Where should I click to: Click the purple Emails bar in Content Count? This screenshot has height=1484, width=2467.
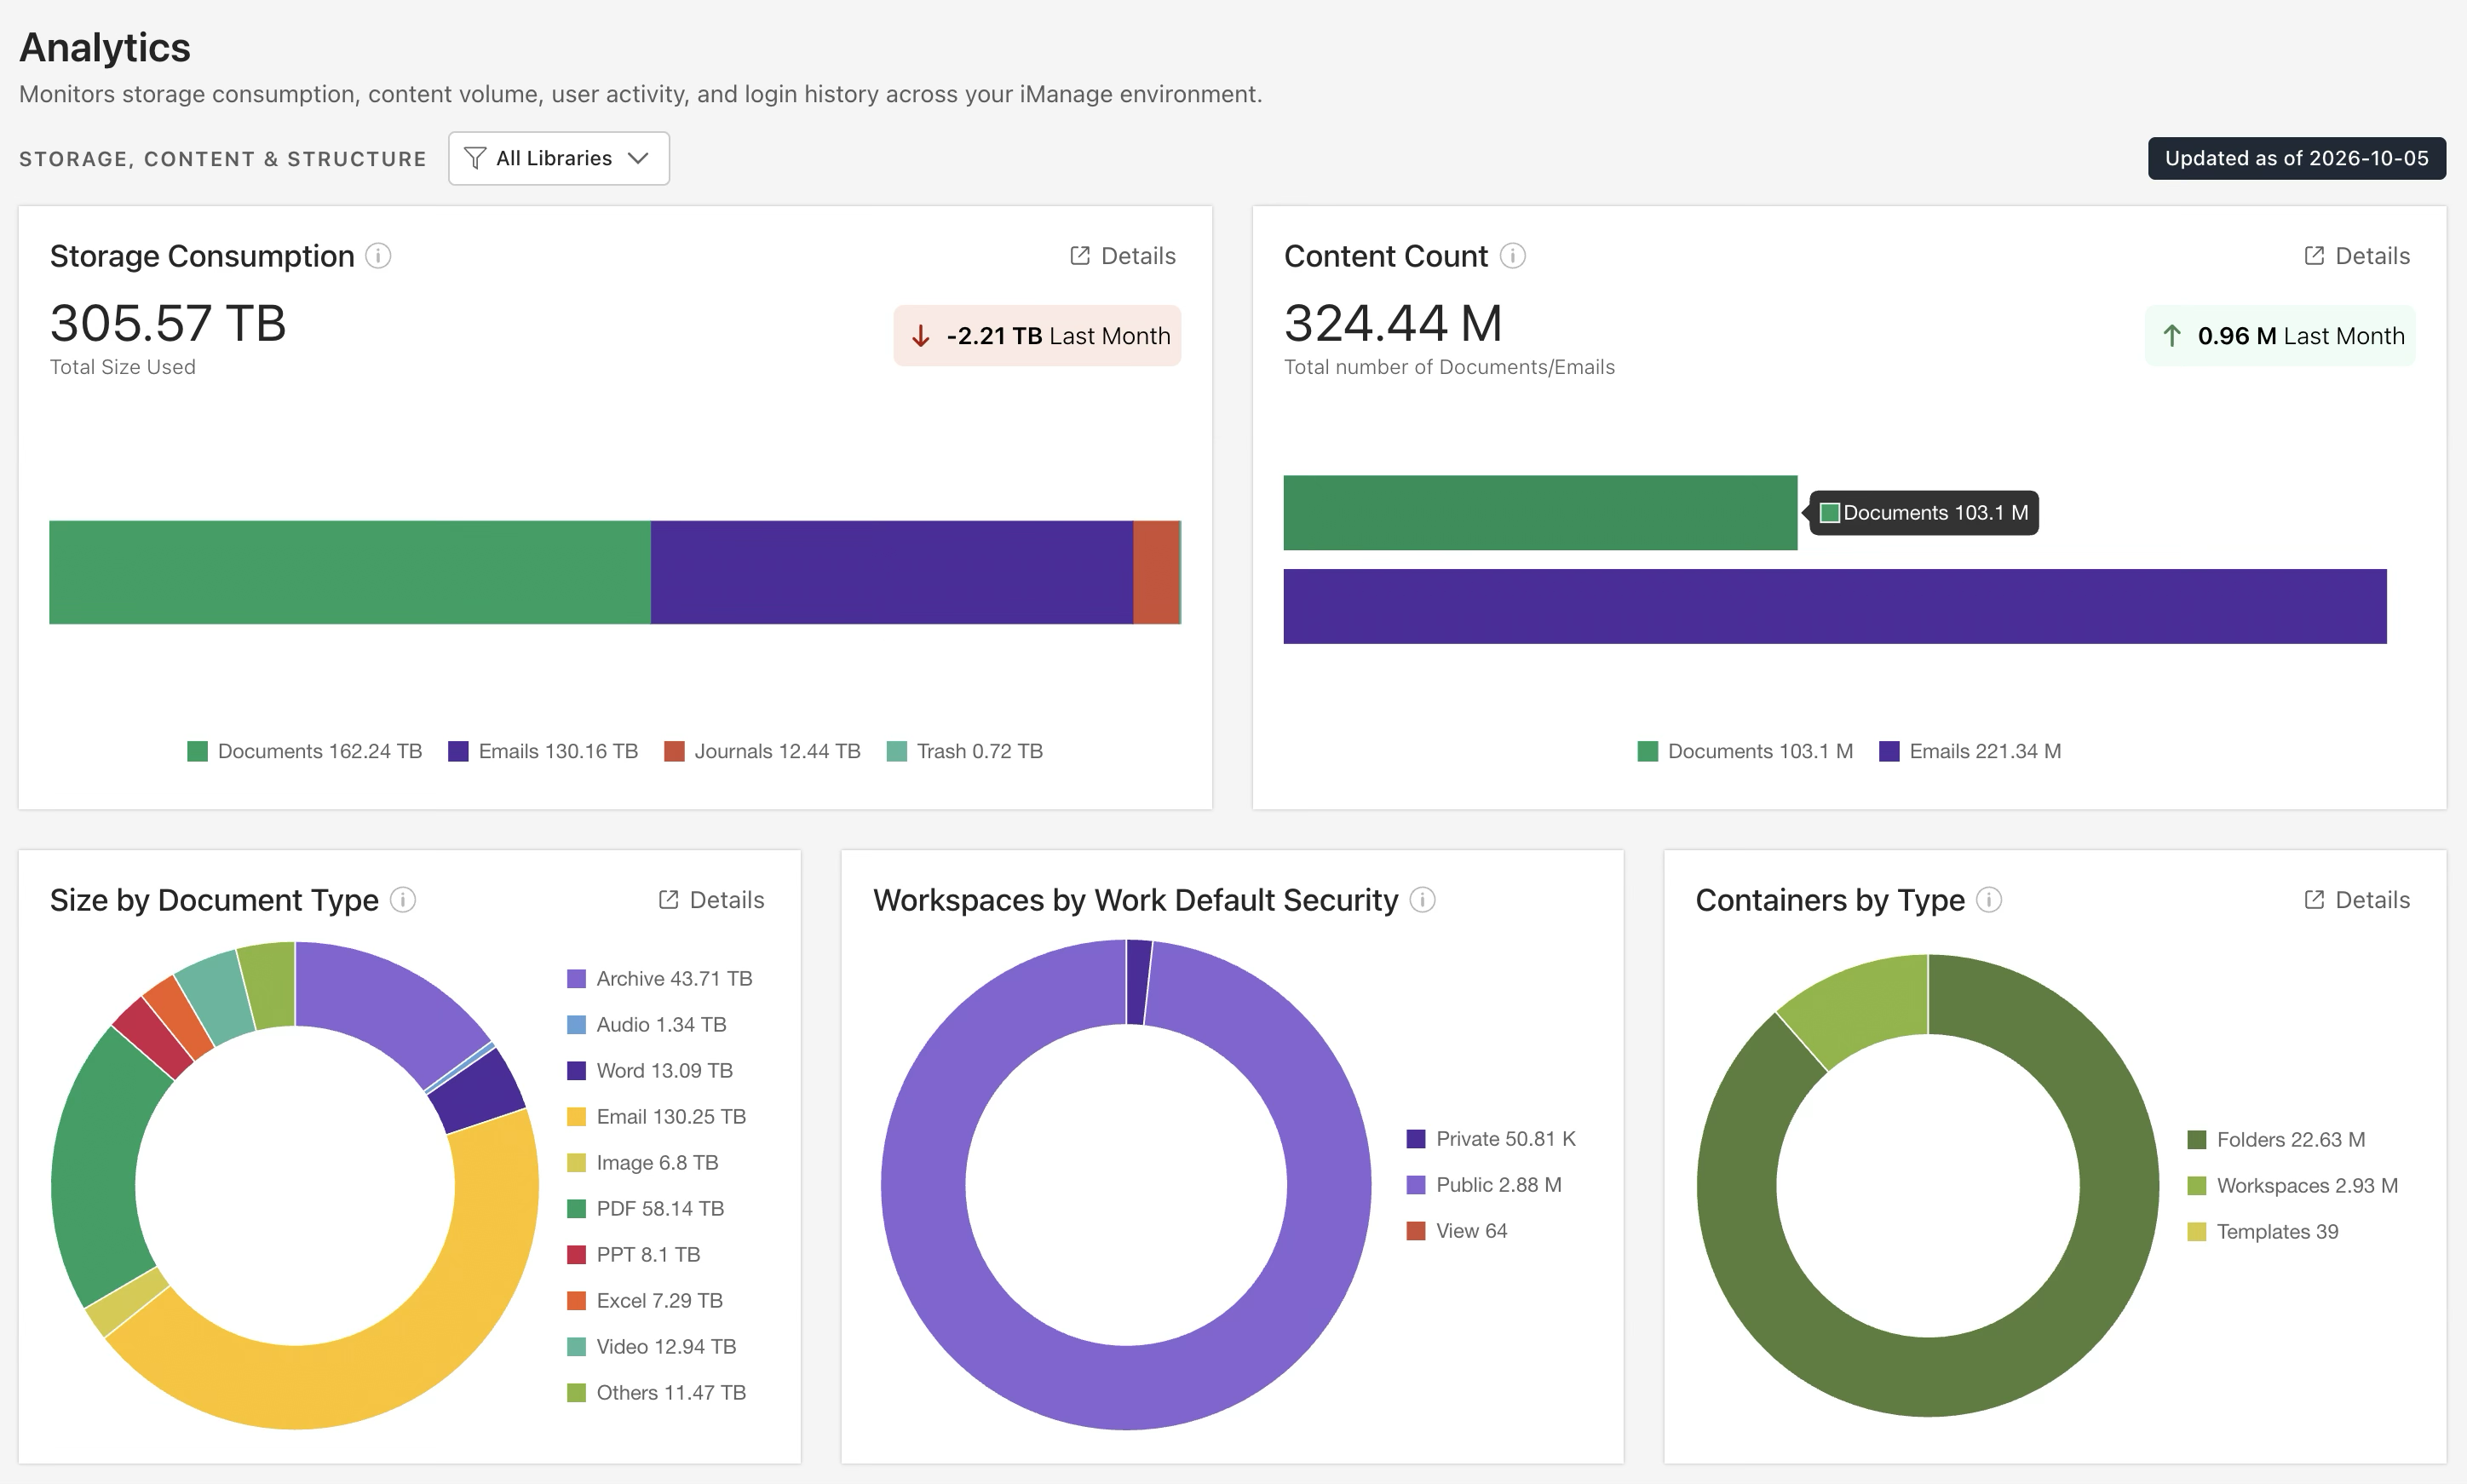1835,607
